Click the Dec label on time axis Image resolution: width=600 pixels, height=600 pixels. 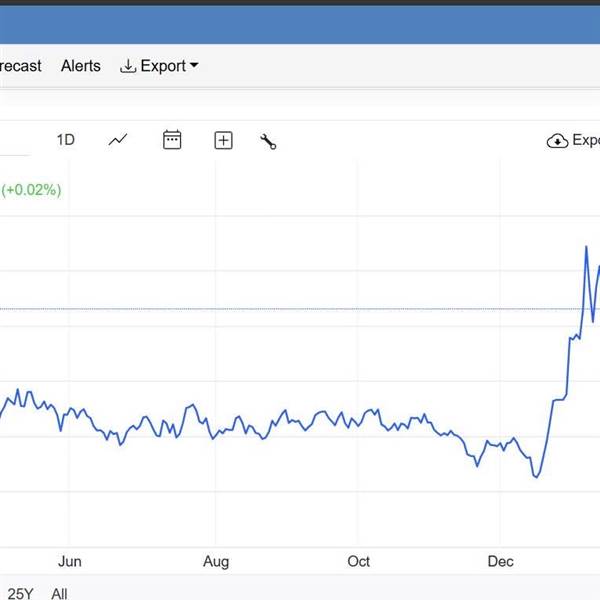(x=500, y=561)
